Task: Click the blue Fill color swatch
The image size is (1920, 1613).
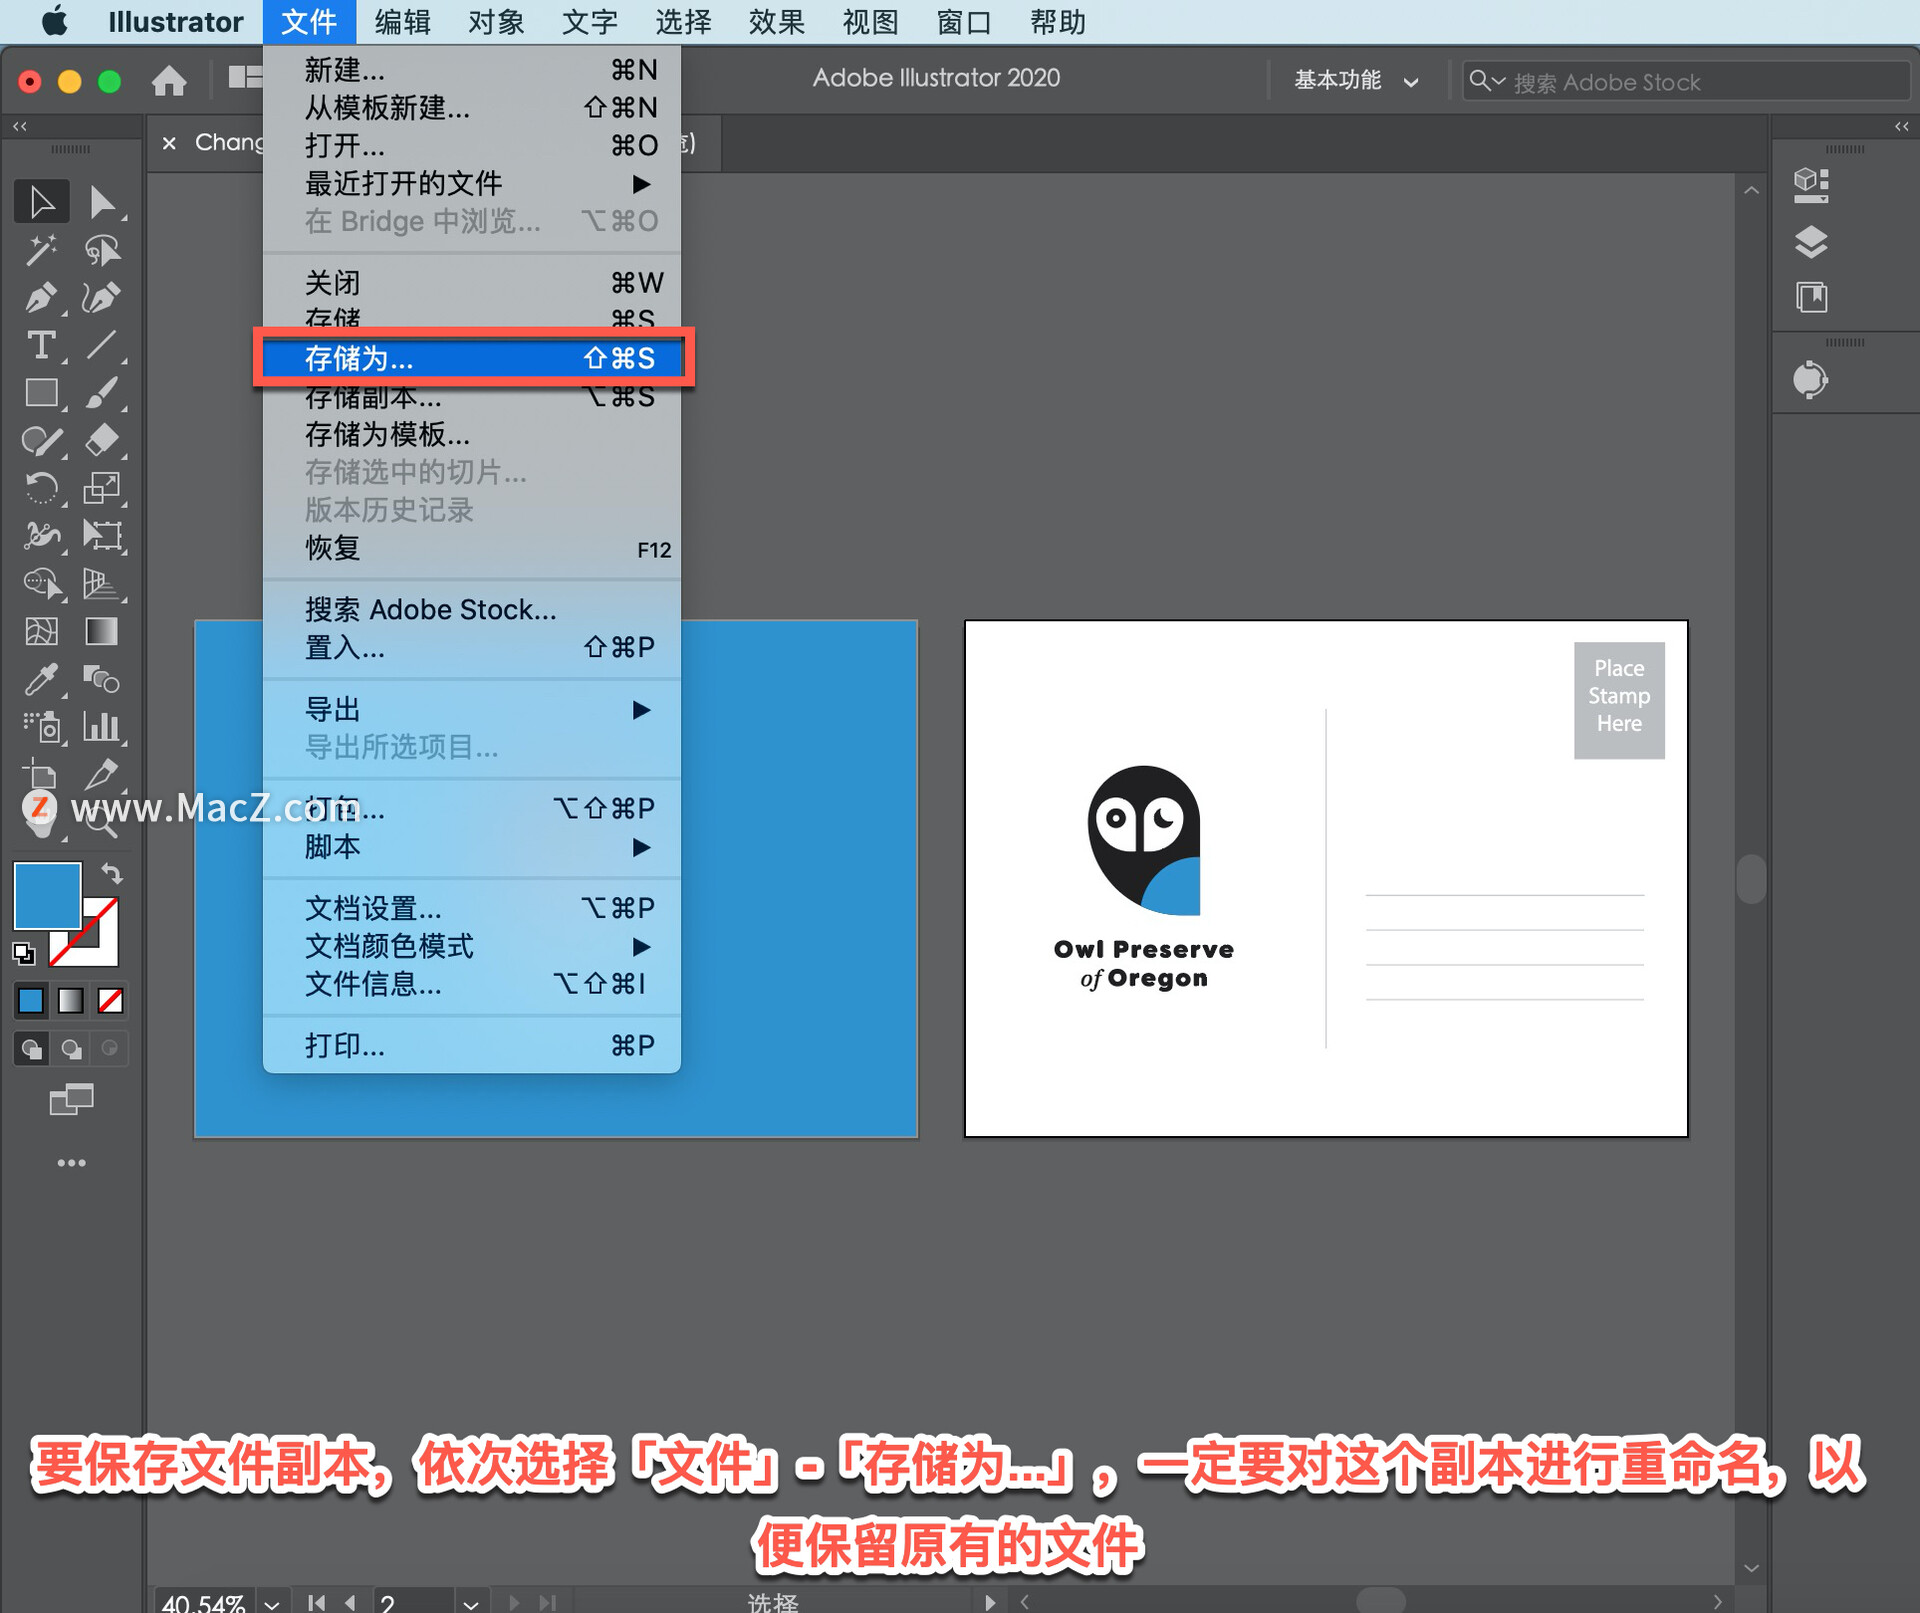Action: click(46, 895)
